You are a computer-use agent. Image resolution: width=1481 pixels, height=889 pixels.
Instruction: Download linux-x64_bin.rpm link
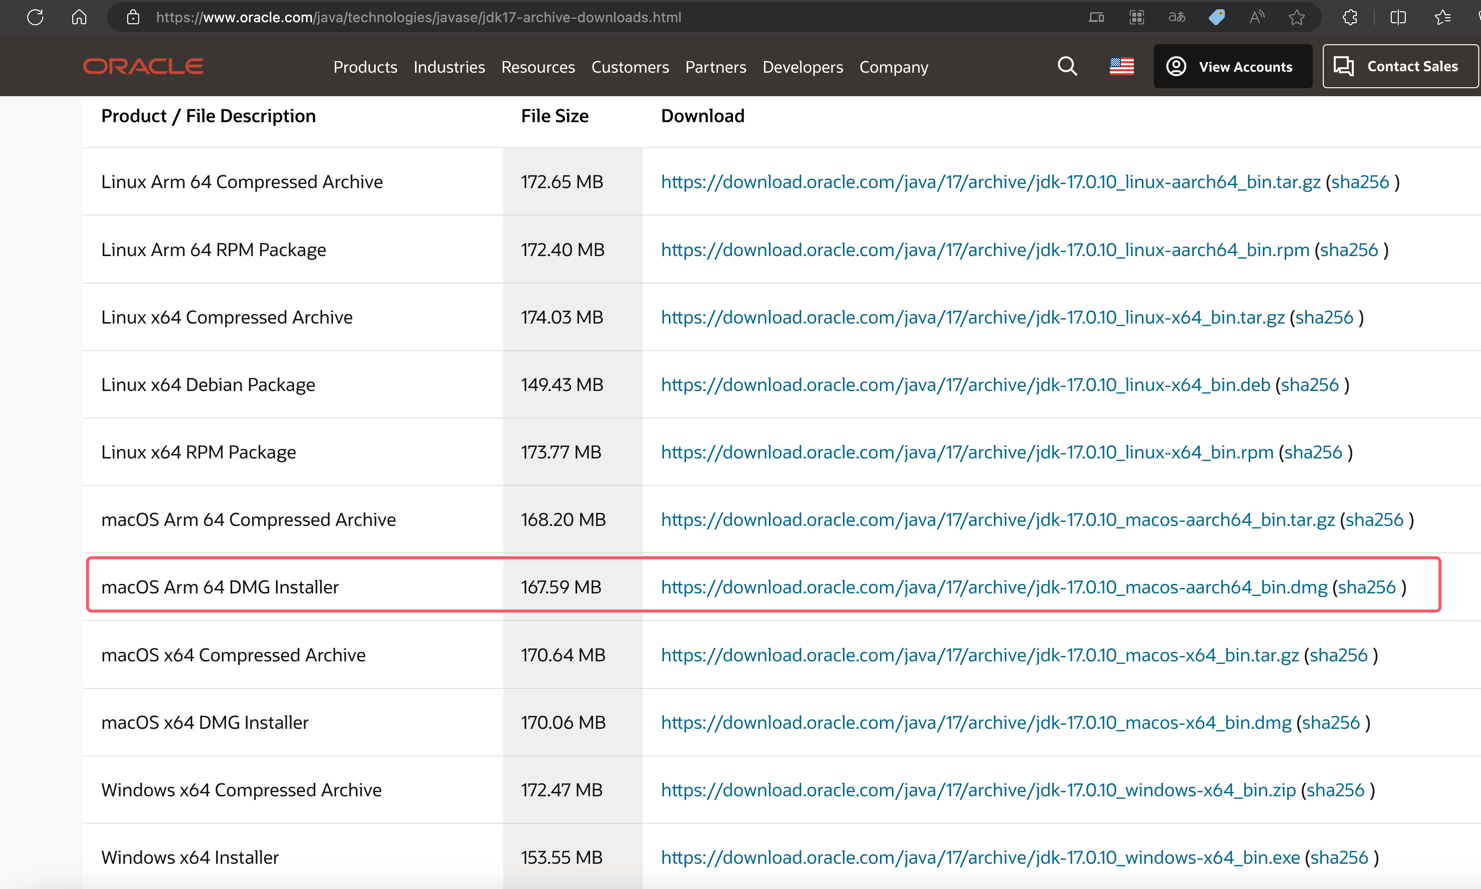click(967, 452)
